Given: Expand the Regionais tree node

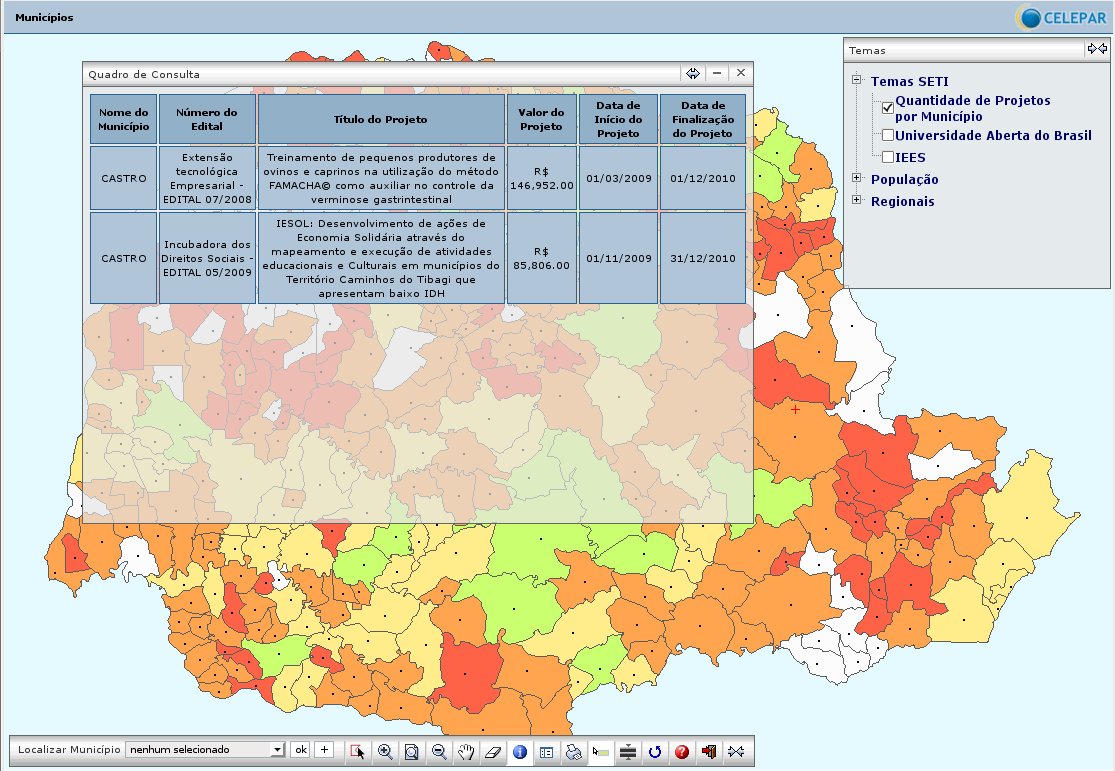Looking at the screenshot, I should click(x=857, y=201).
